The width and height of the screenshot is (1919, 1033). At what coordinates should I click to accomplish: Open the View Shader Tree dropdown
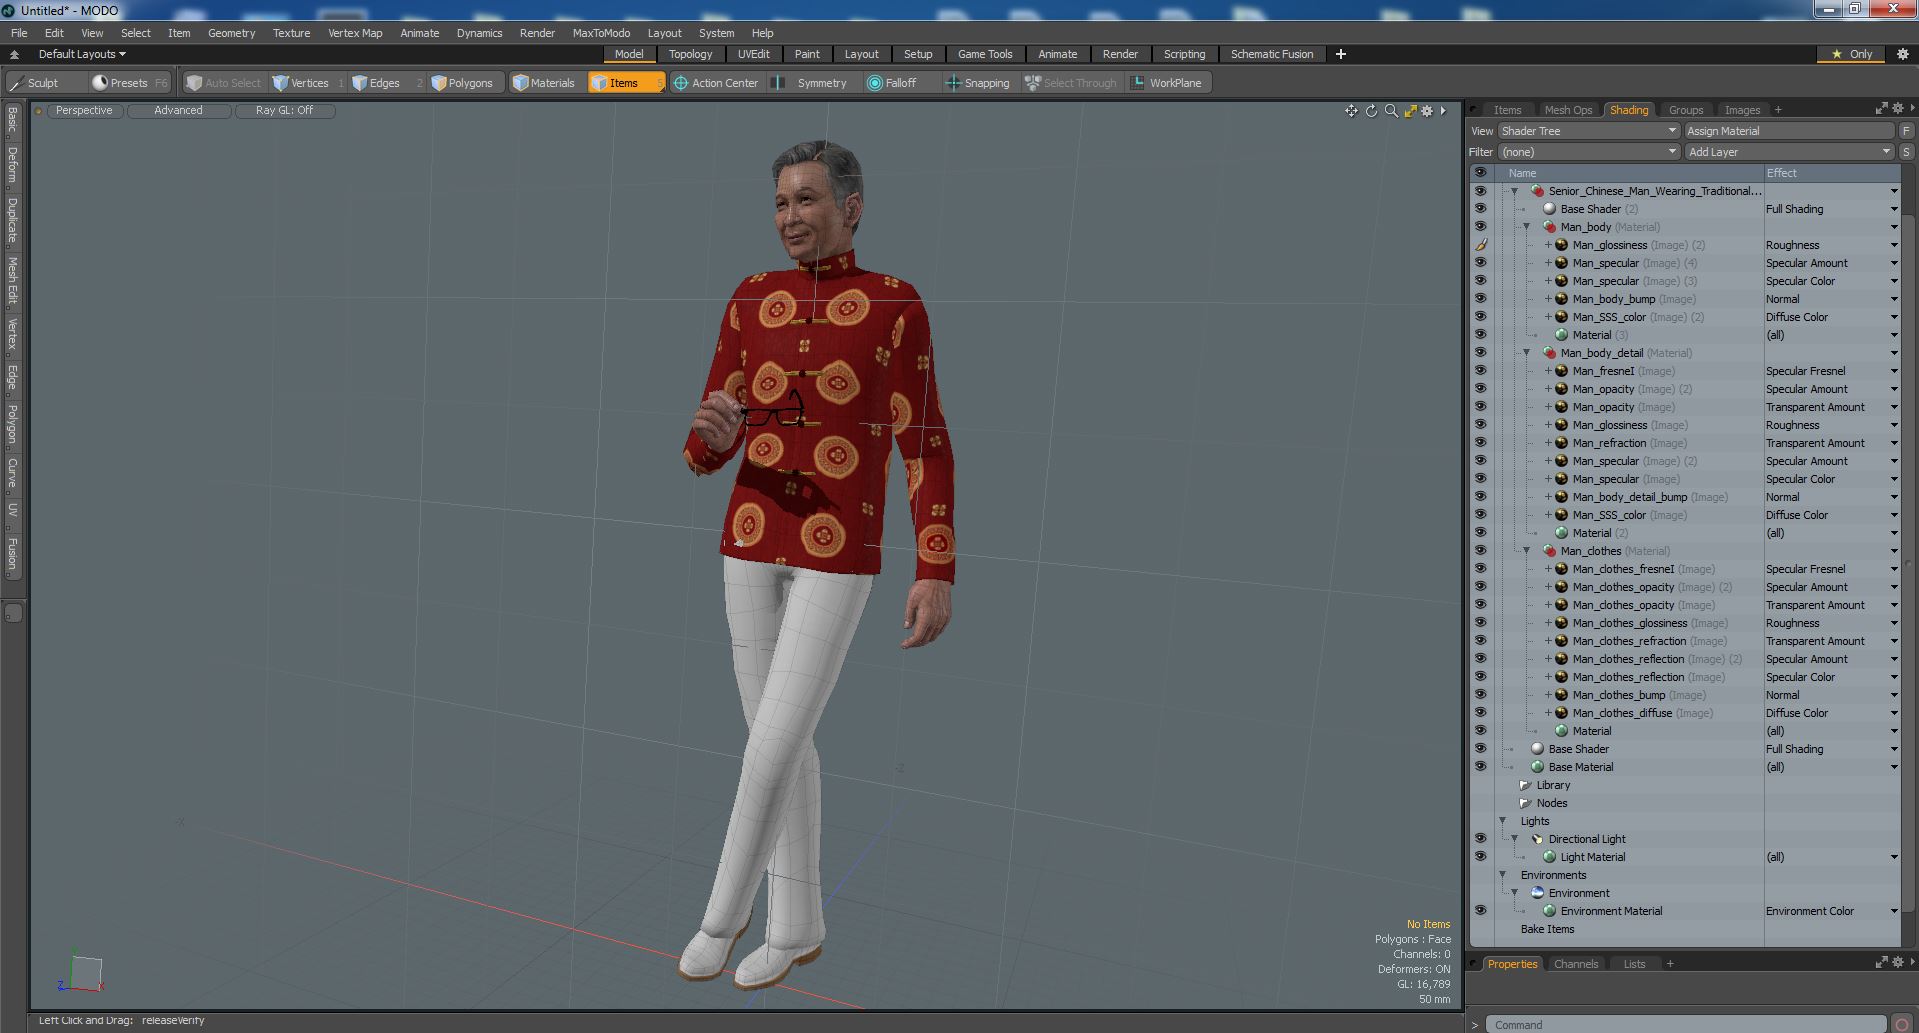tap(1588, 131)
